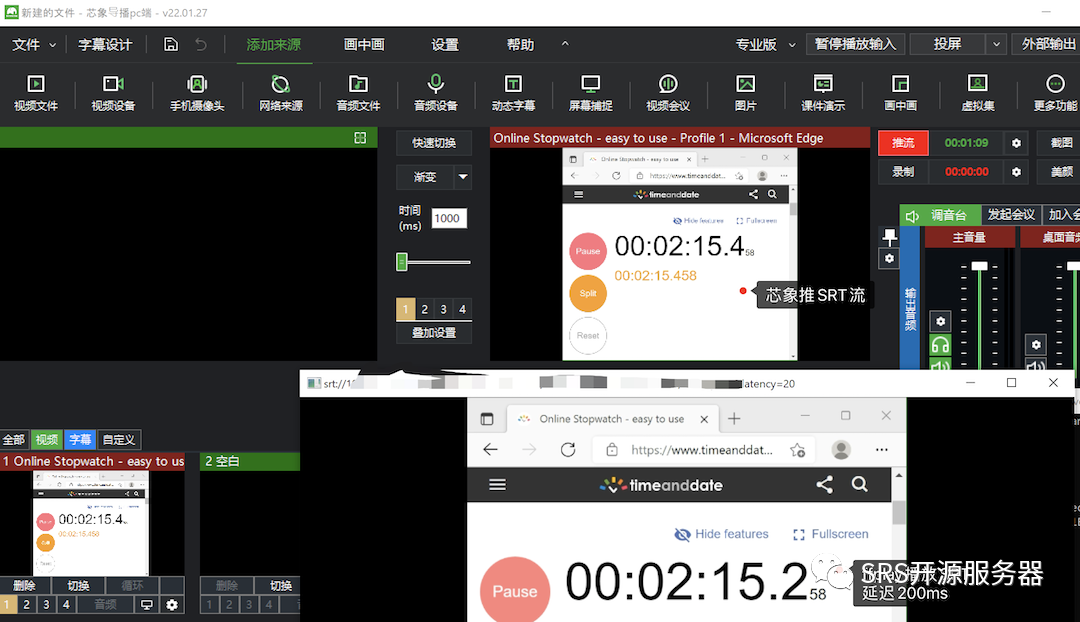Expand the 投屏 dropdown arrow
This screenshot has width=1080, height=622.
[996, 45]
